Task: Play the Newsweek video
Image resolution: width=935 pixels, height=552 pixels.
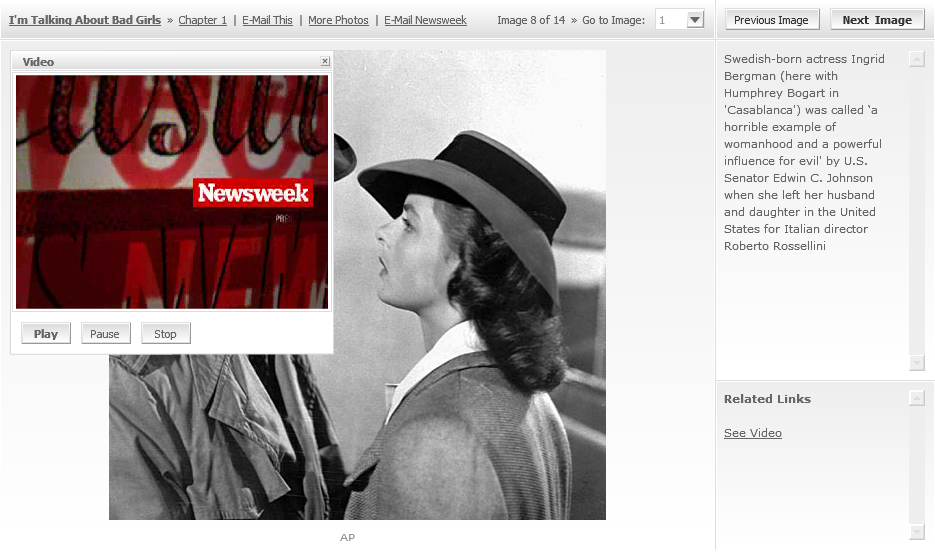Action: [46, 334]
